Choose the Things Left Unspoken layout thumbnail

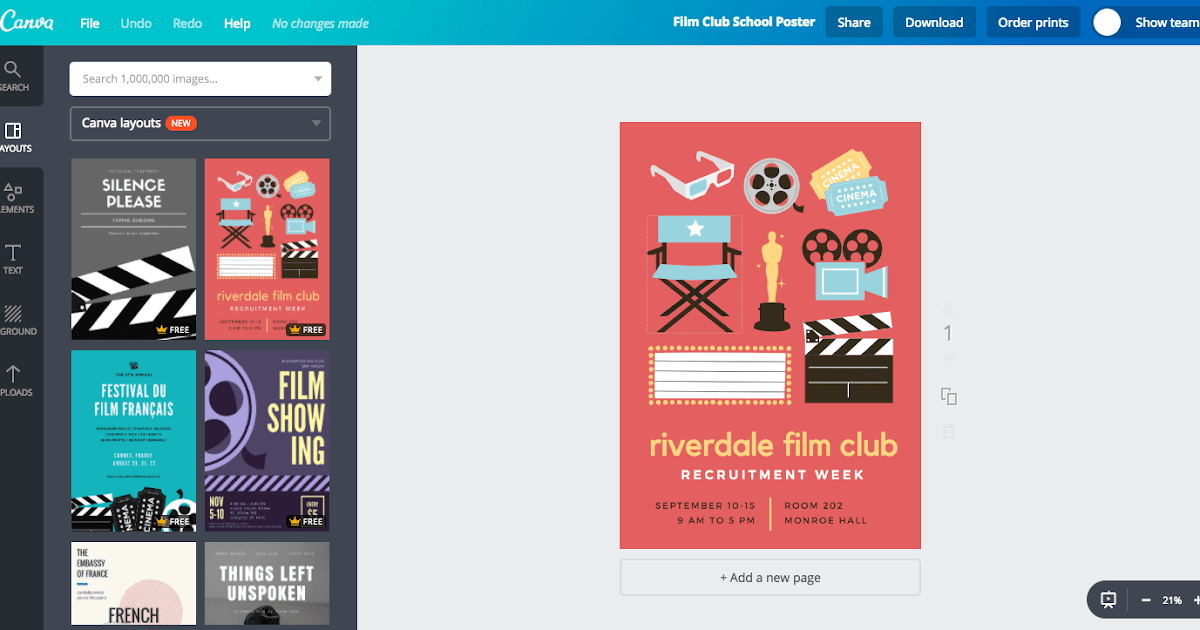click(267, 585)
